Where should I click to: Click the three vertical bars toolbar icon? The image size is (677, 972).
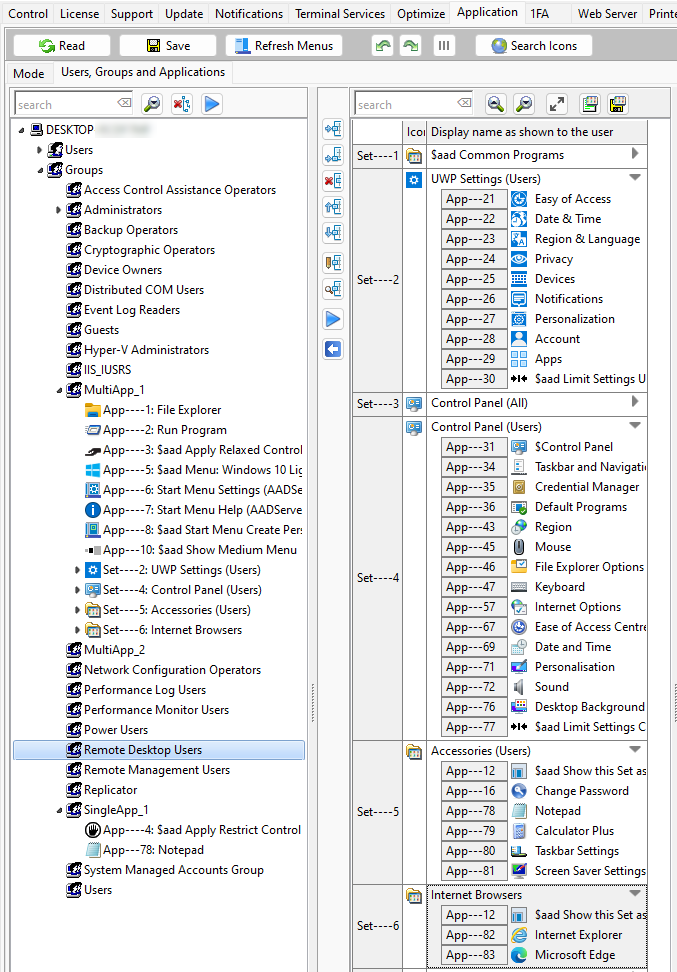(444, 46)
